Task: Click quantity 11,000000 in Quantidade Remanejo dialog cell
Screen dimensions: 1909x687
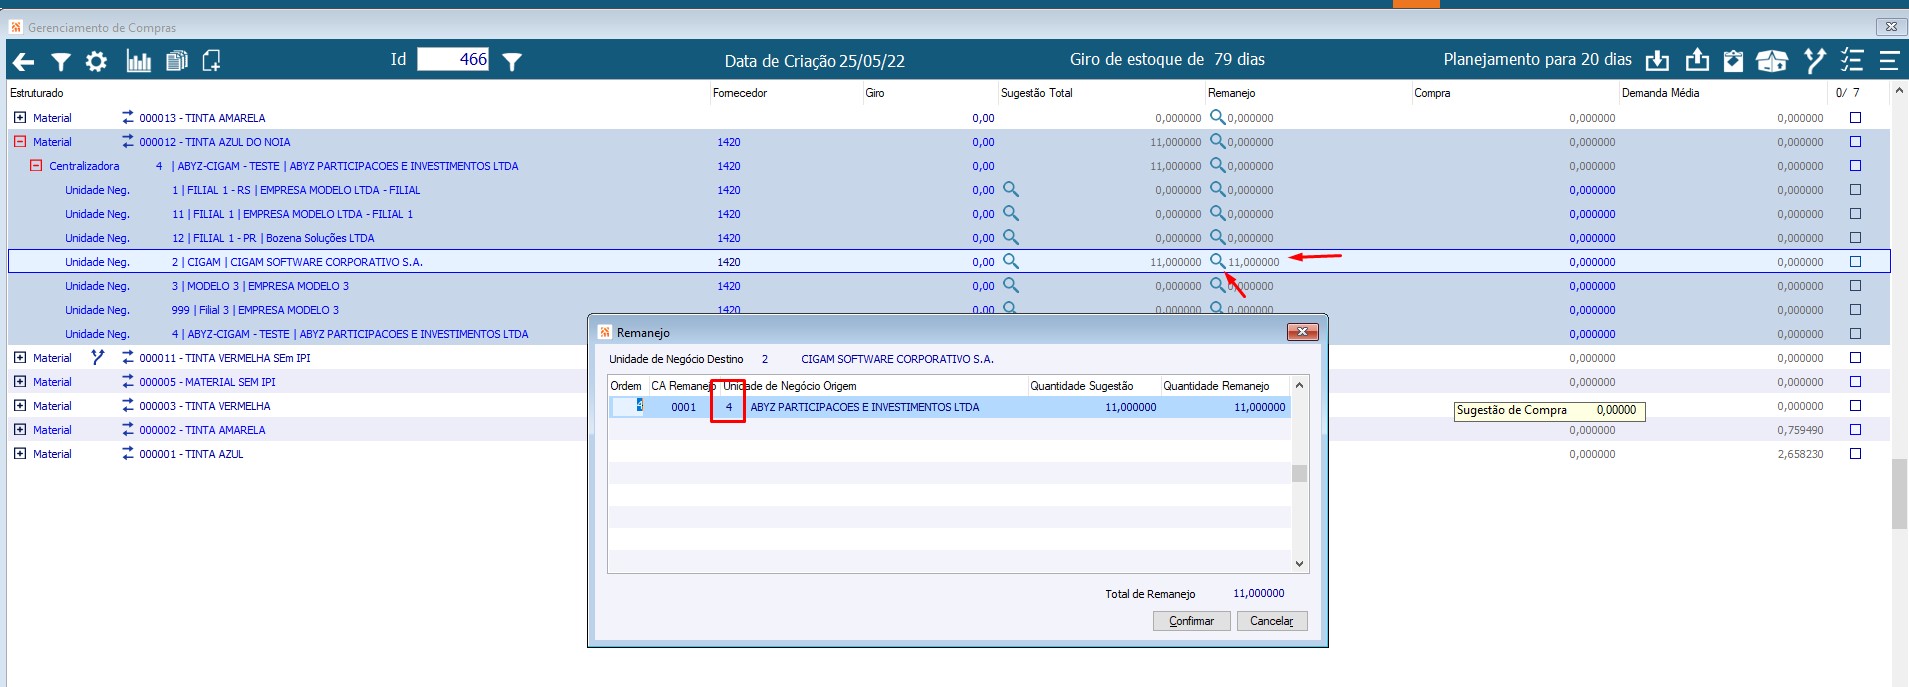Action: [1259, 407]
